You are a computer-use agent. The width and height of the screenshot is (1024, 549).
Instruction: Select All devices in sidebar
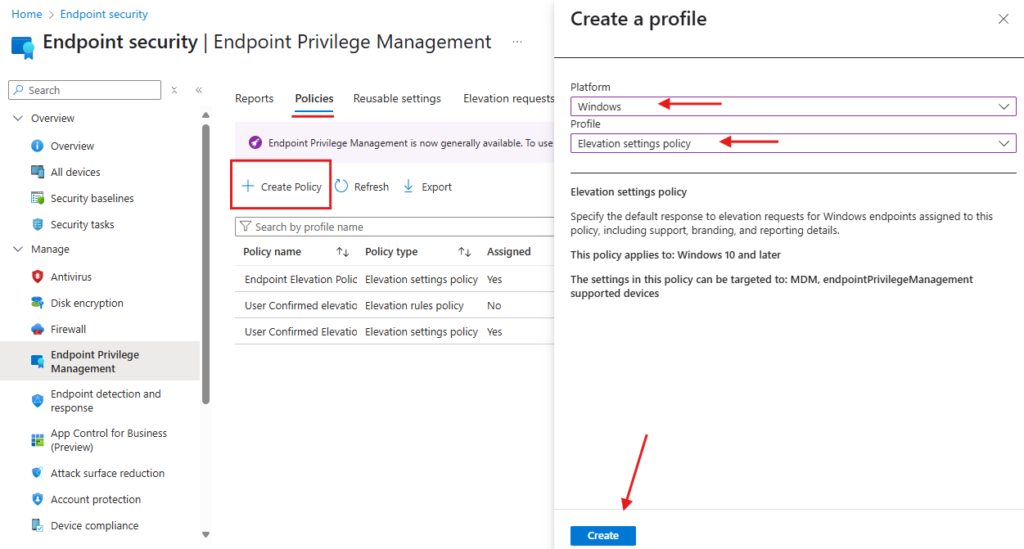coord(75,172)
